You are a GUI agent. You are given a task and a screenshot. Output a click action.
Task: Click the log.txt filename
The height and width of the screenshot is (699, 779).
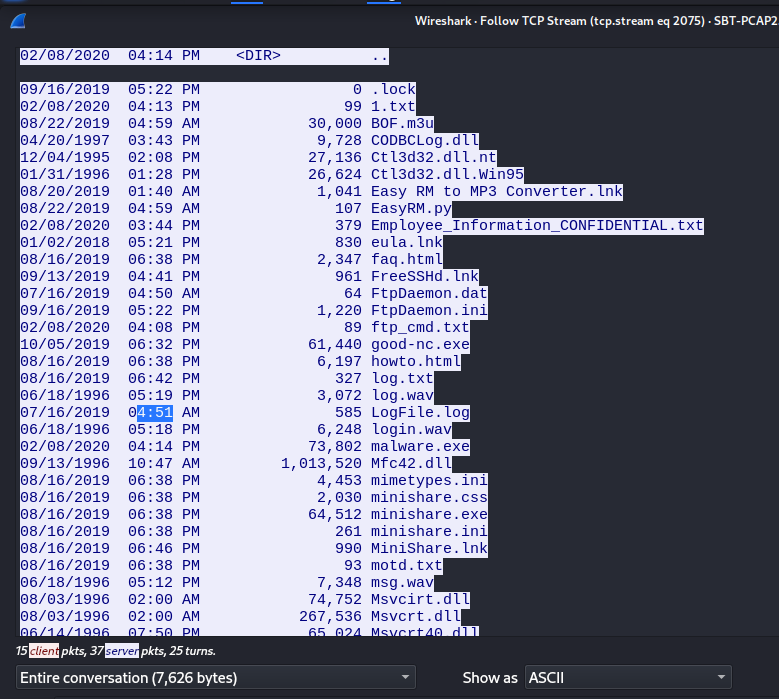click(402, 379)
